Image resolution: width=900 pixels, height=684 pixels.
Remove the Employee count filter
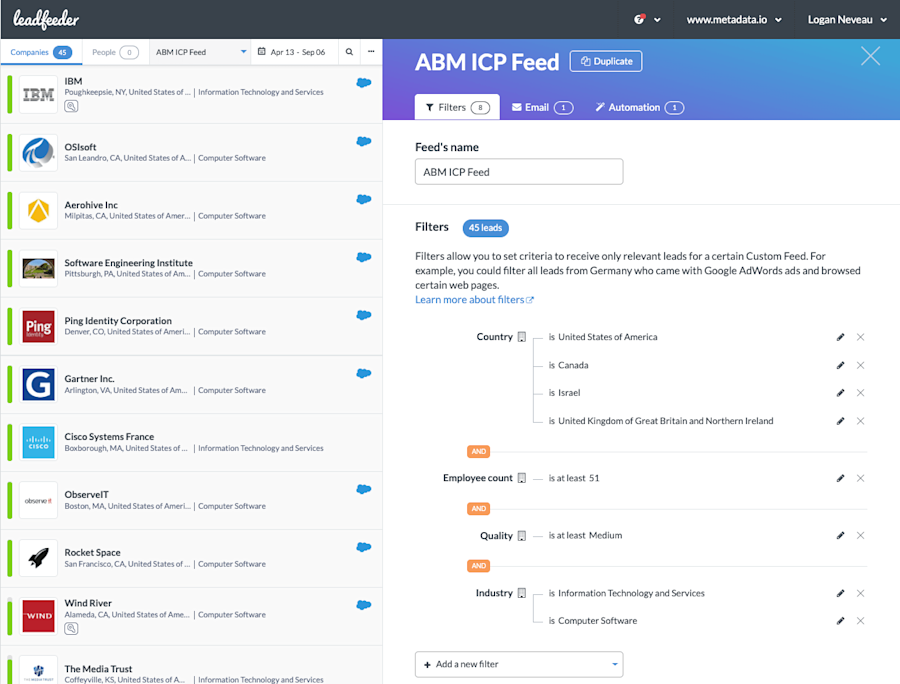tap(860, 478)
